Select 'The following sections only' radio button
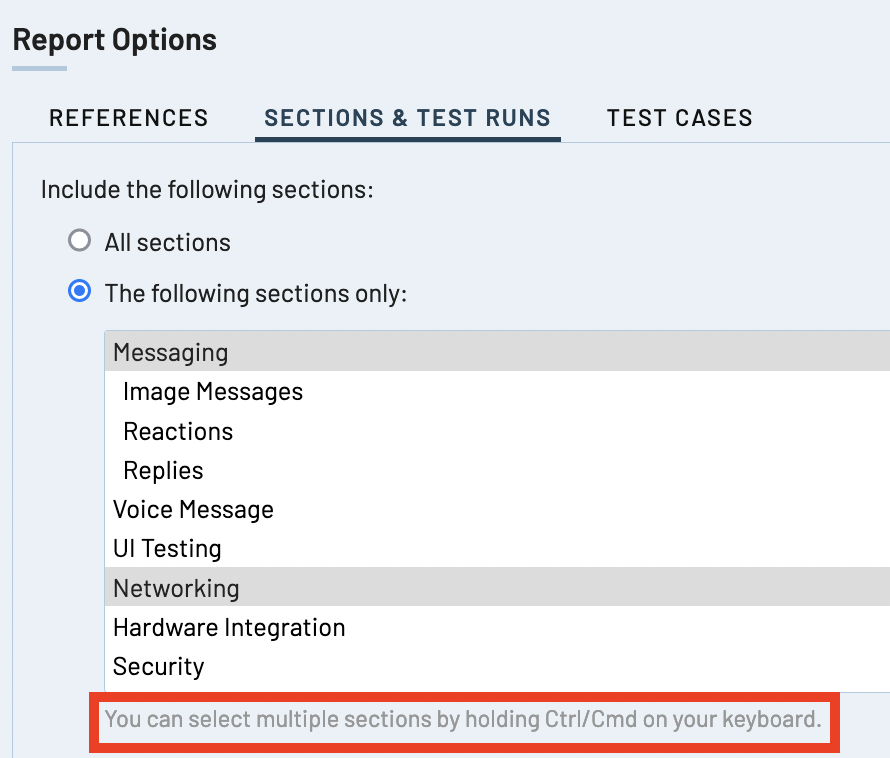Screen dimensions: 890x758 79,292
